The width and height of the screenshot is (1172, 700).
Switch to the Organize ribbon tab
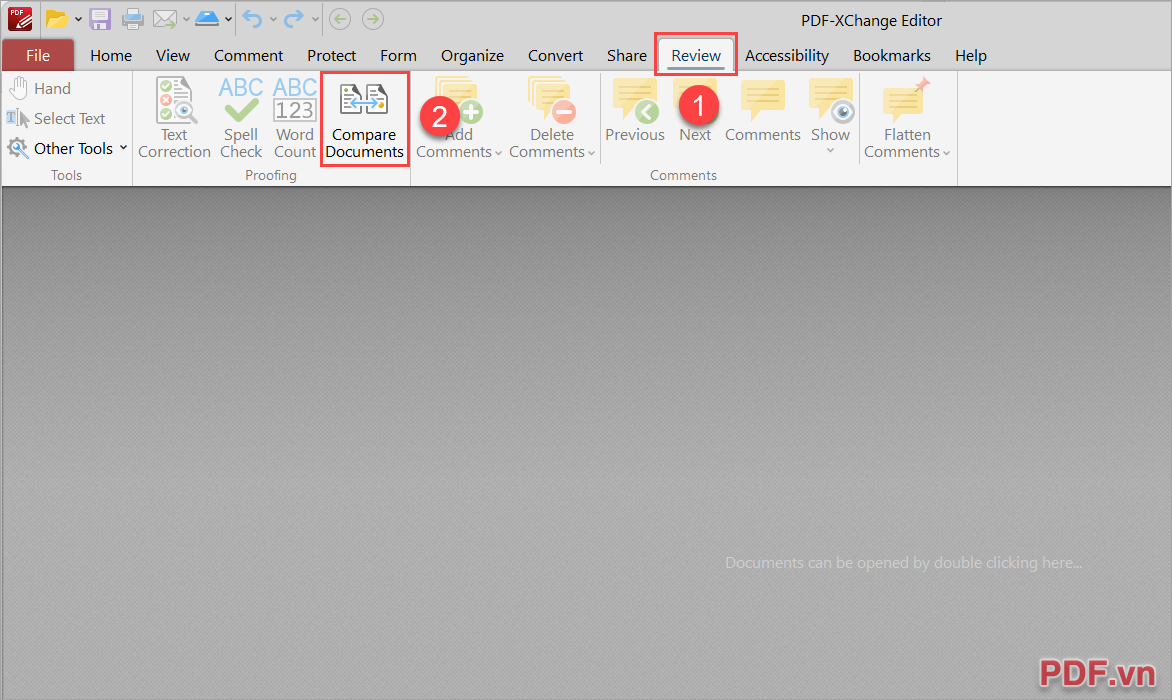[x=472, y=55]
